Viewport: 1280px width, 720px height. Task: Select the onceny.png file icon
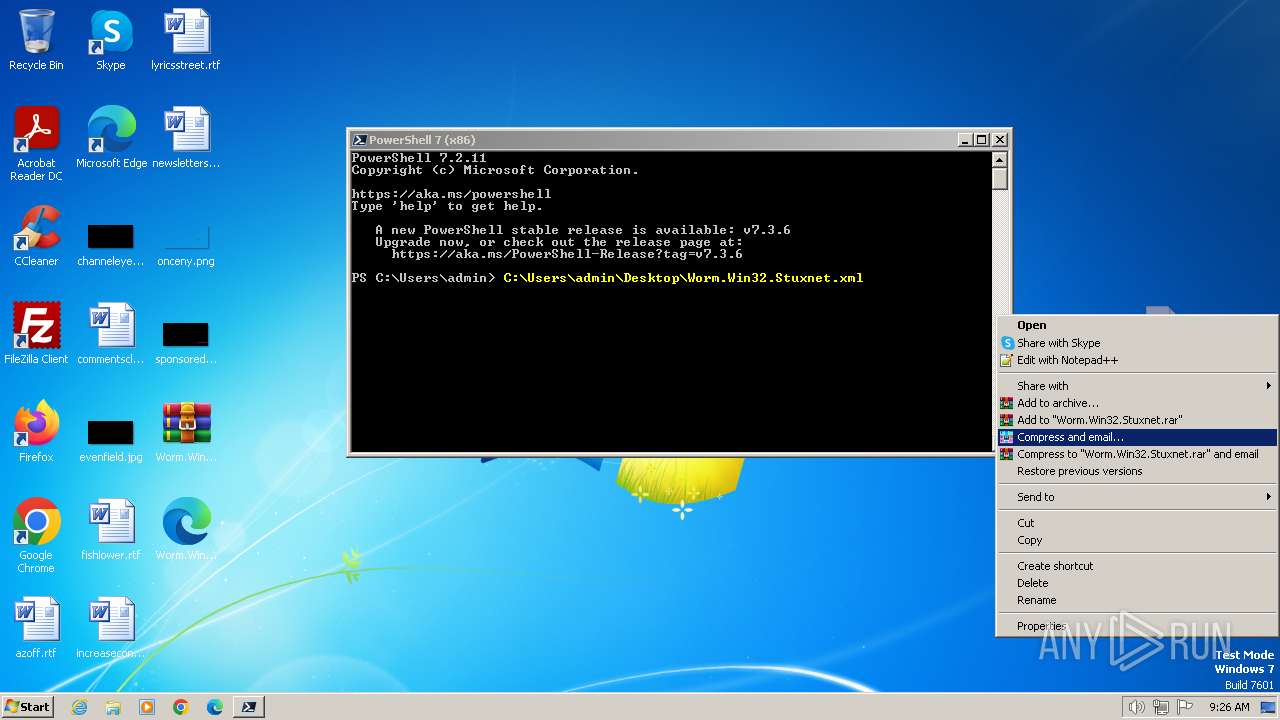click(x=186, y=245)
